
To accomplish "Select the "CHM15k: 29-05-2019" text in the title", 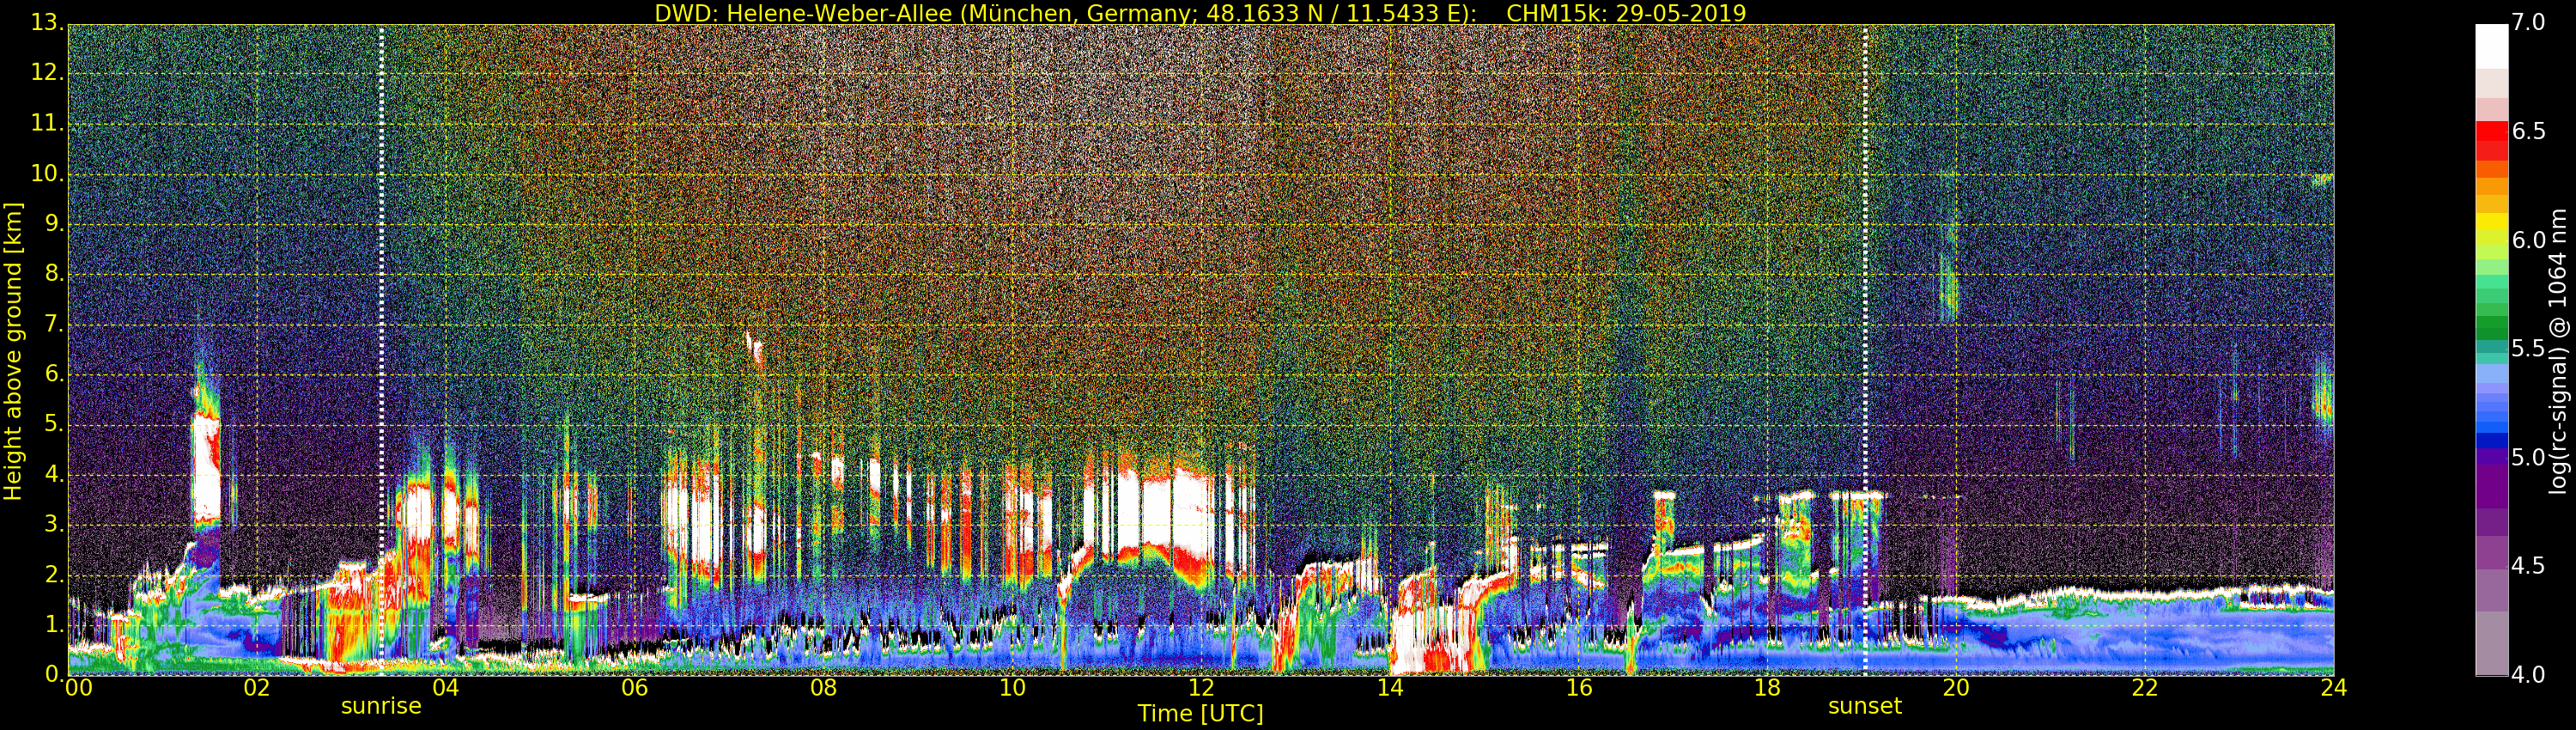I will pyautogui.click(x=1626, y=13).
